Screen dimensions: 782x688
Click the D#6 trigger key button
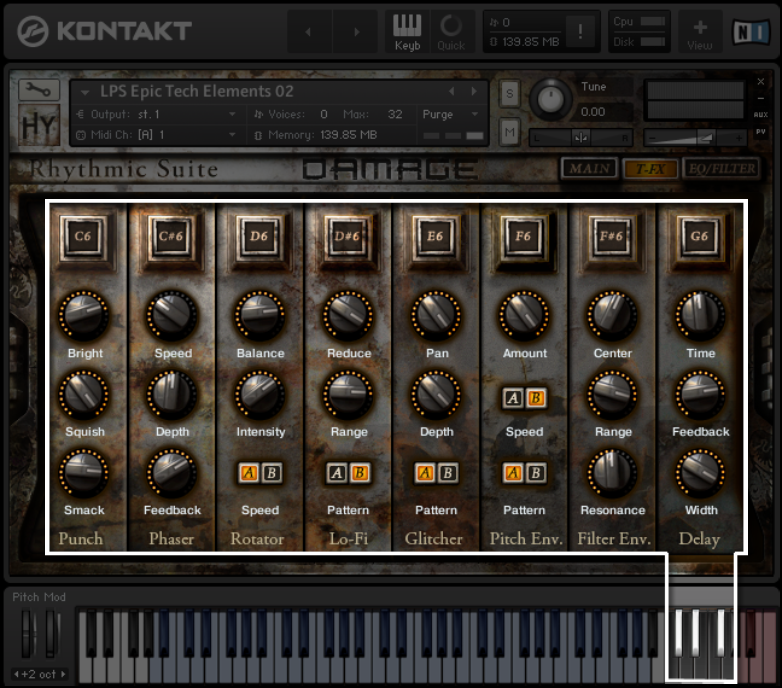347,237
